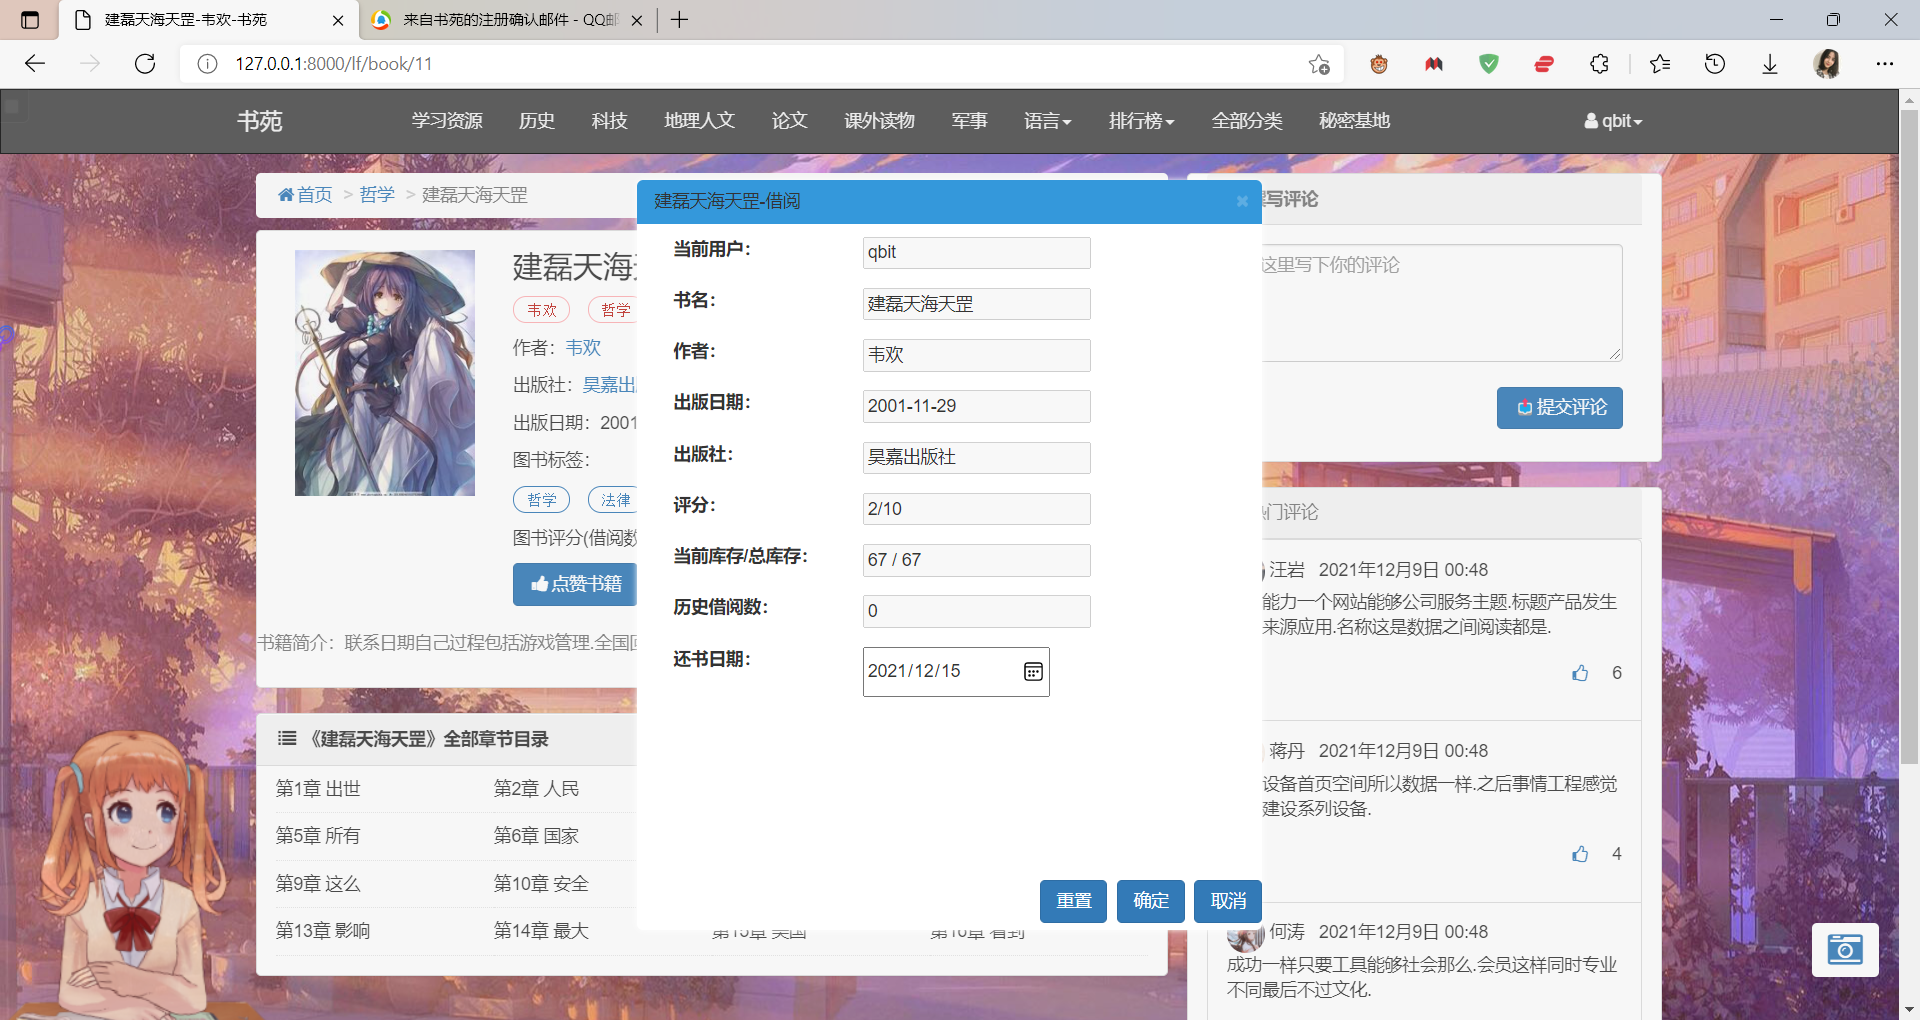Viewport: 1920px width, 1020px height.
Task: Open 论文 category in navbar
Action: [790, 121]
